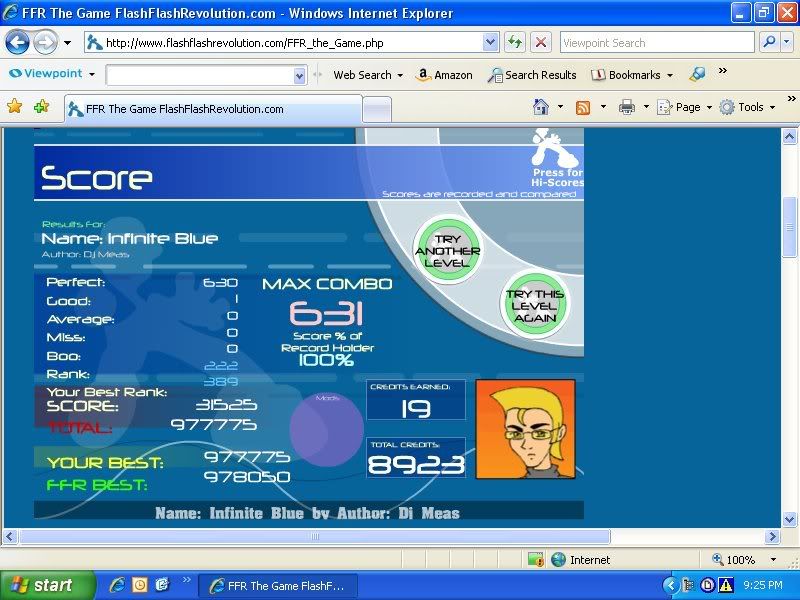This screenshot has height=600, width=800.
Task: Click the browser Back arrow button
Action: point(18,43)
